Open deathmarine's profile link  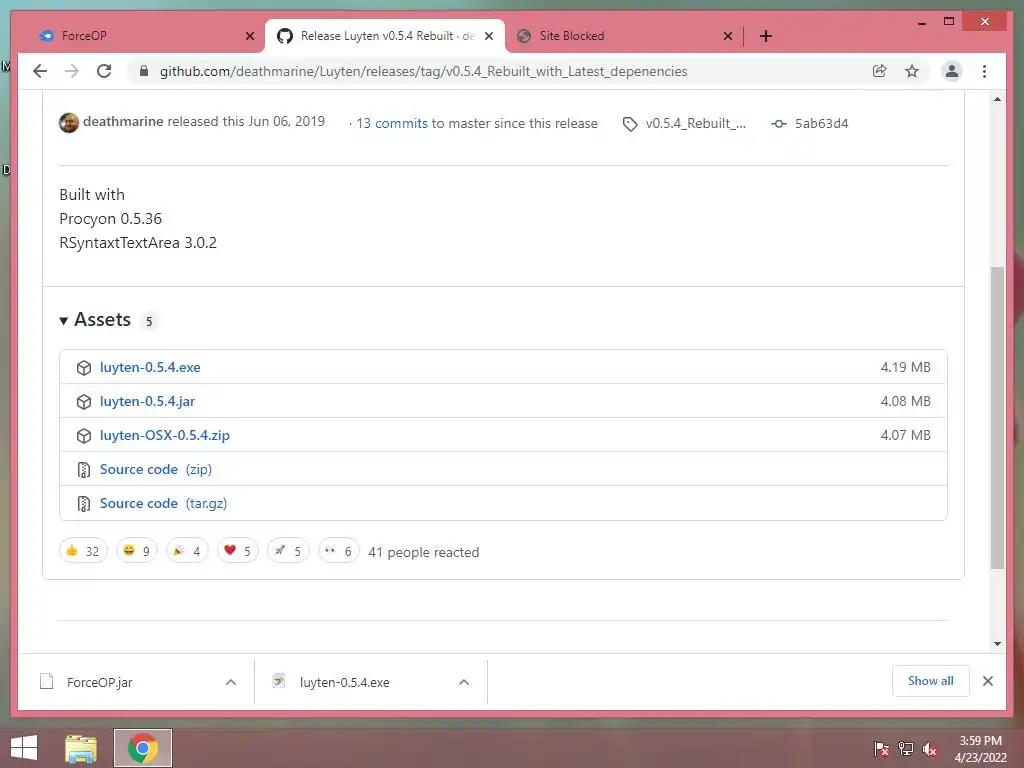coord(123,121)
